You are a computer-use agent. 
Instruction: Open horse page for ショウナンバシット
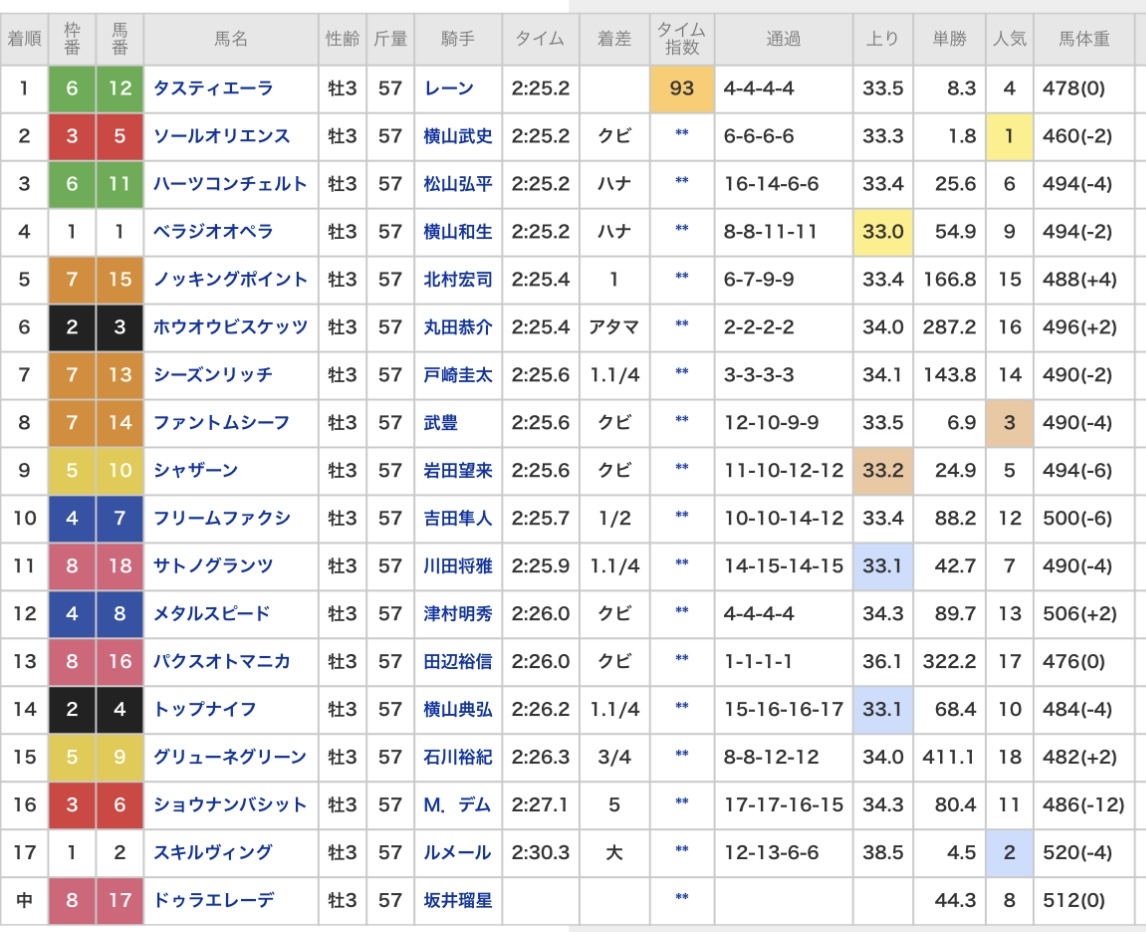click(x=229, y=805)
